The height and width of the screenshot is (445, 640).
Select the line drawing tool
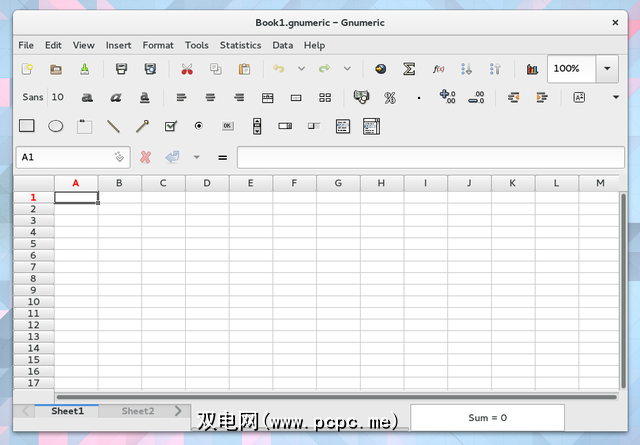pos(114,126)
